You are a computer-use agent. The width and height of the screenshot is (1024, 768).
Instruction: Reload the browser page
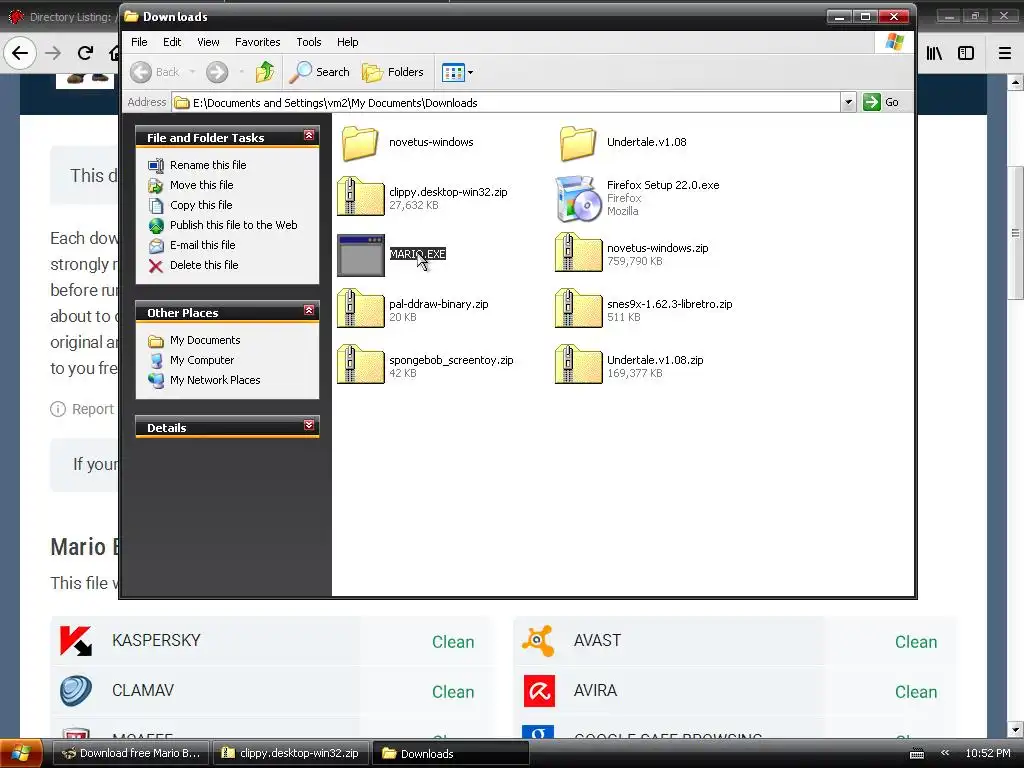[x=85, y=53]
